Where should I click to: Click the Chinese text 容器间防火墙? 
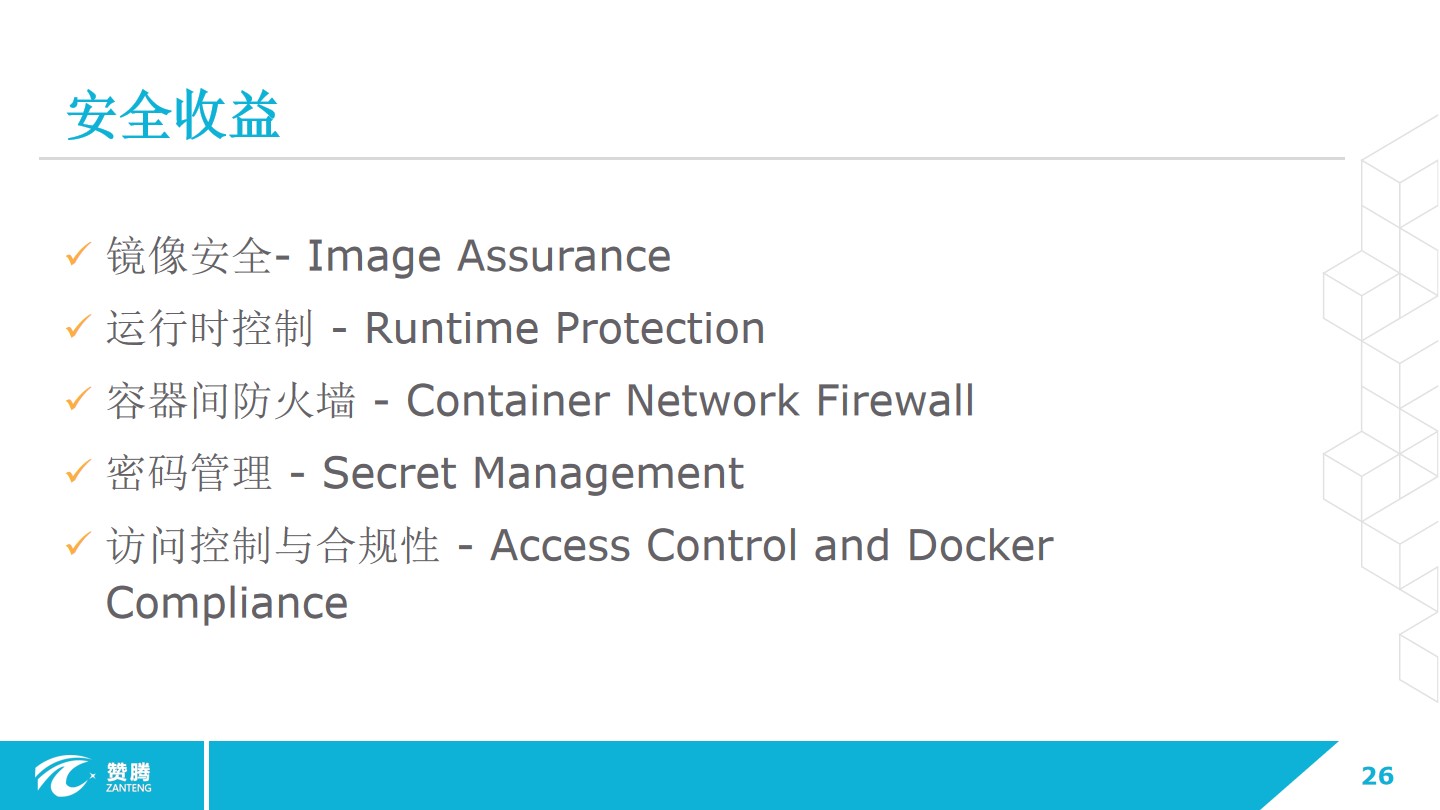pyautogui.click(x=231, y=401)
